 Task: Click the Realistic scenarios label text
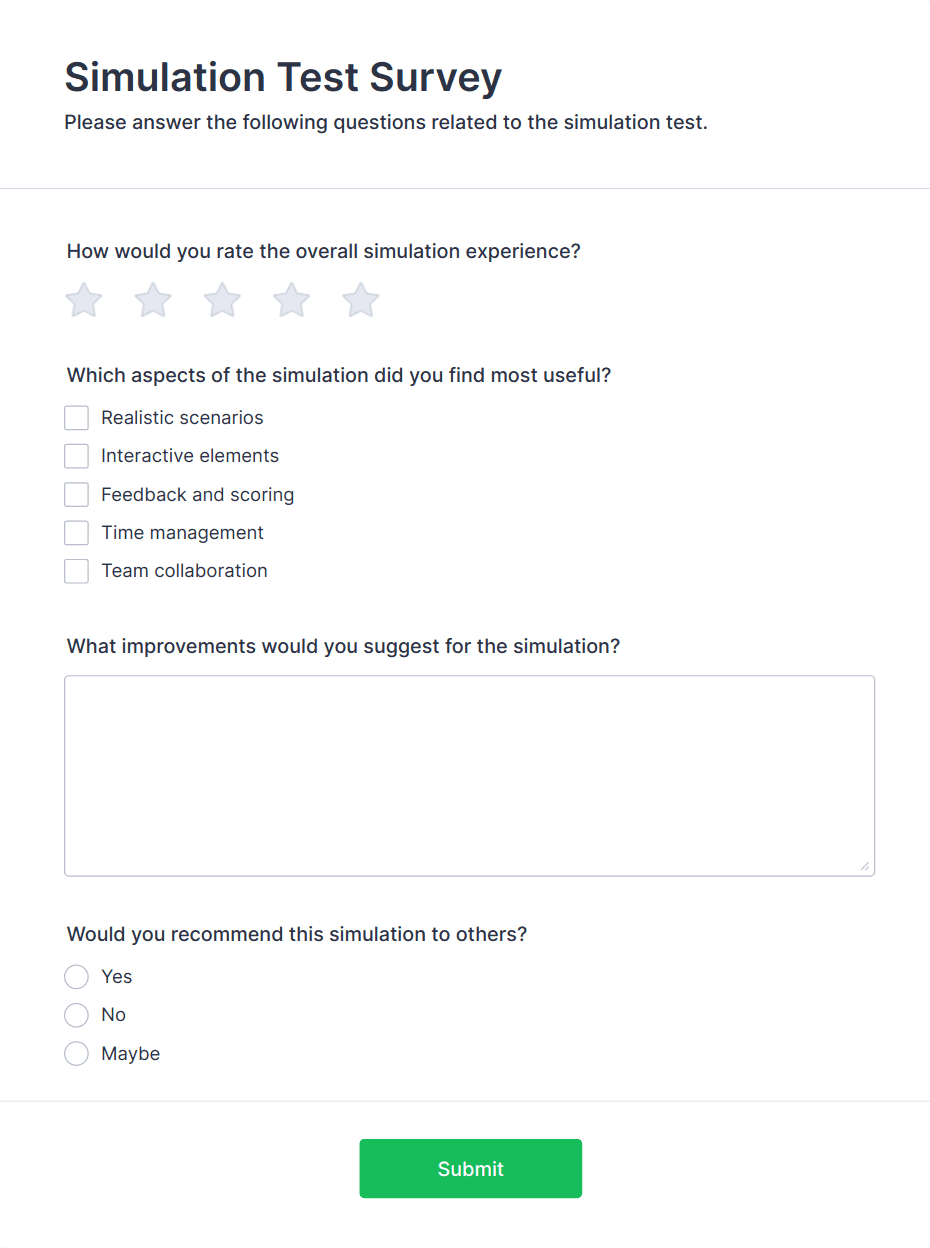pos(182,418)
